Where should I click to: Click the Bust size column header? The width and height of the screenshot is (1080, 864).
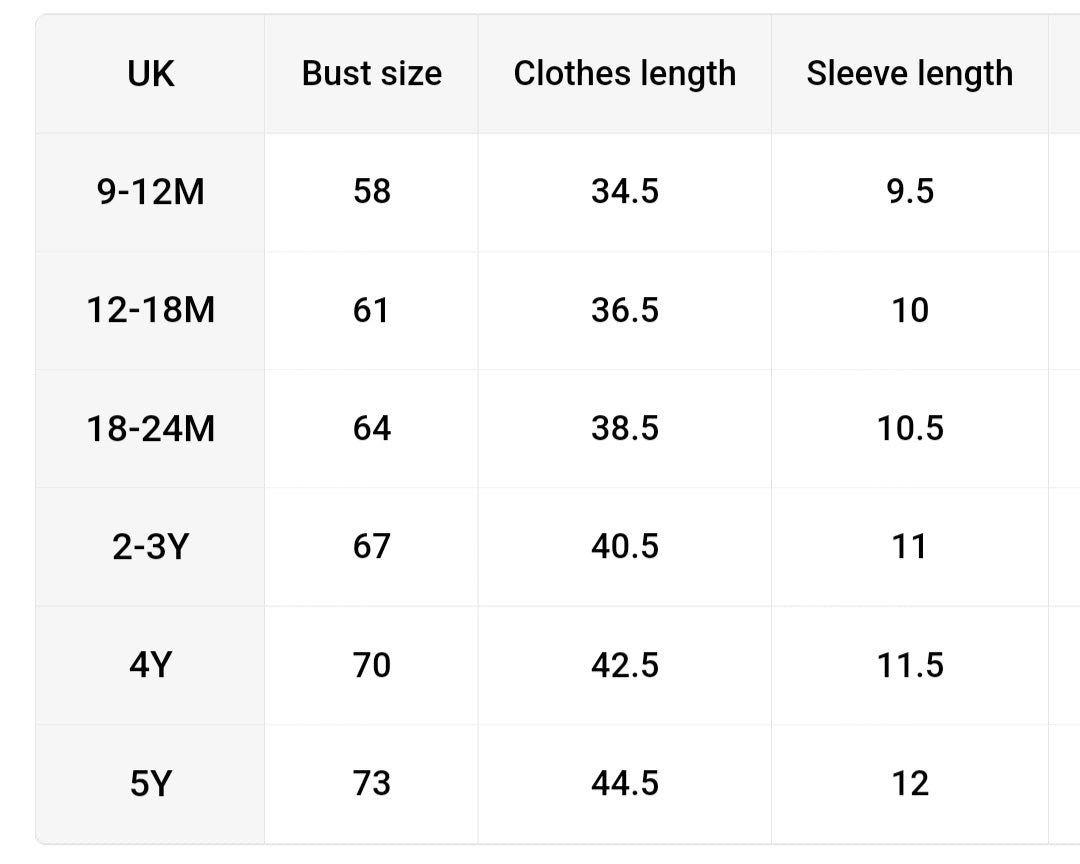point(371,73)
